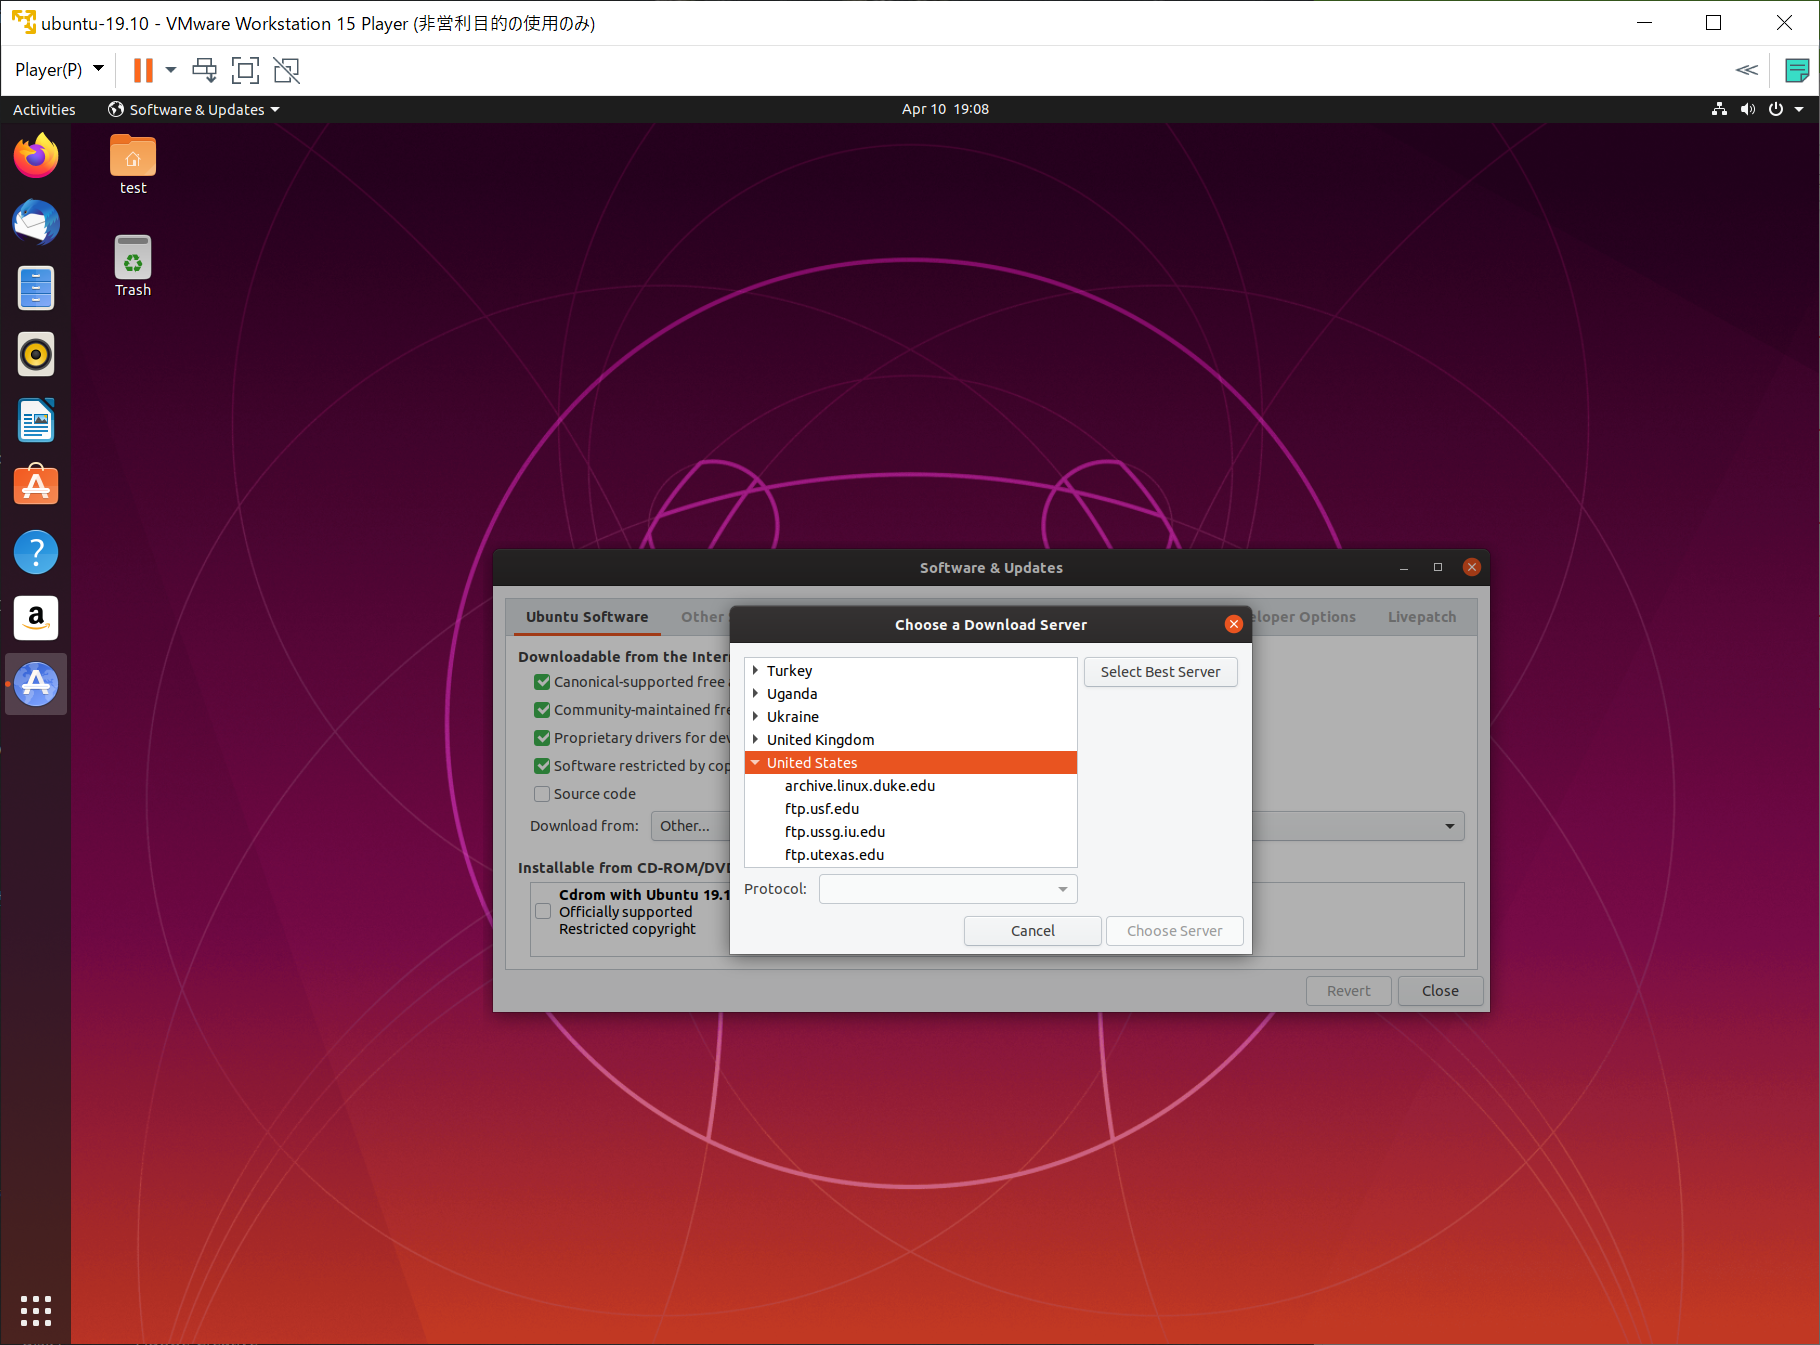Launch LibreOffice Writer from the dock
The width and height of the screenshot is (1820, 1345).
36,420
